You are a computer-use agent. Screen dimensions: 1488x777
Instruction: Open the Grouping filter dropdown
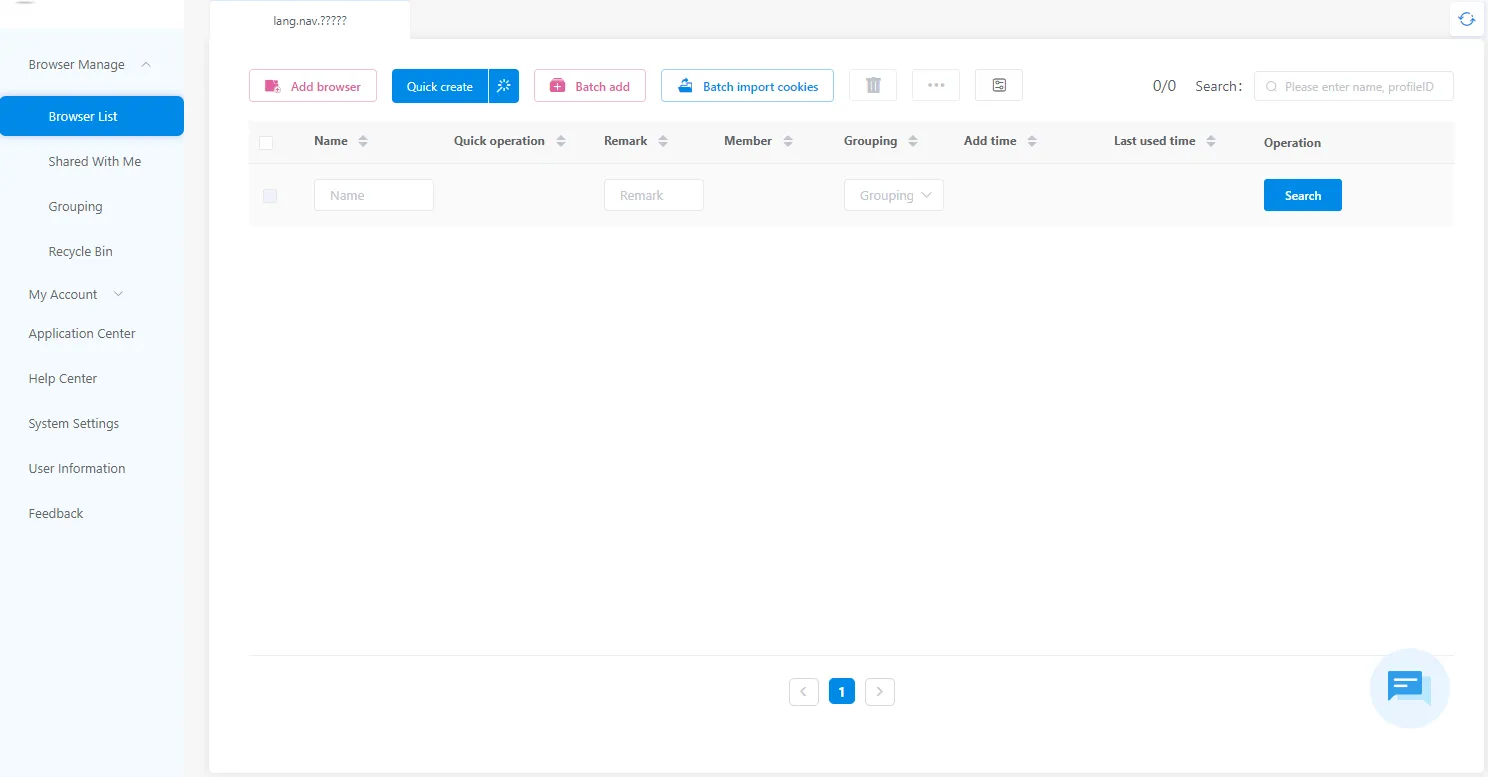pyautogui.click(x=893, y=196)
